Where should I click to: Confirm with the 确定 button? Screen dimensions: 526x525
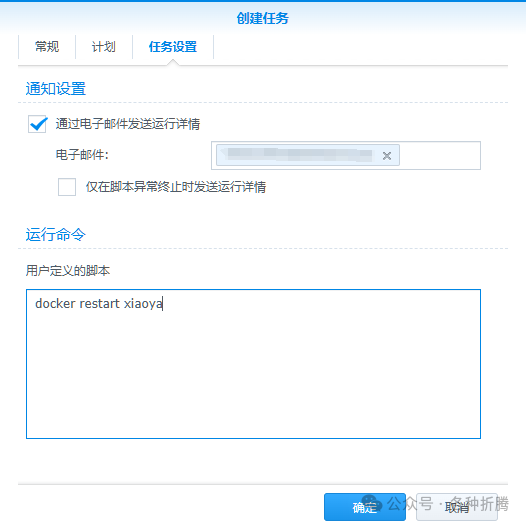[x=365, y=507]
